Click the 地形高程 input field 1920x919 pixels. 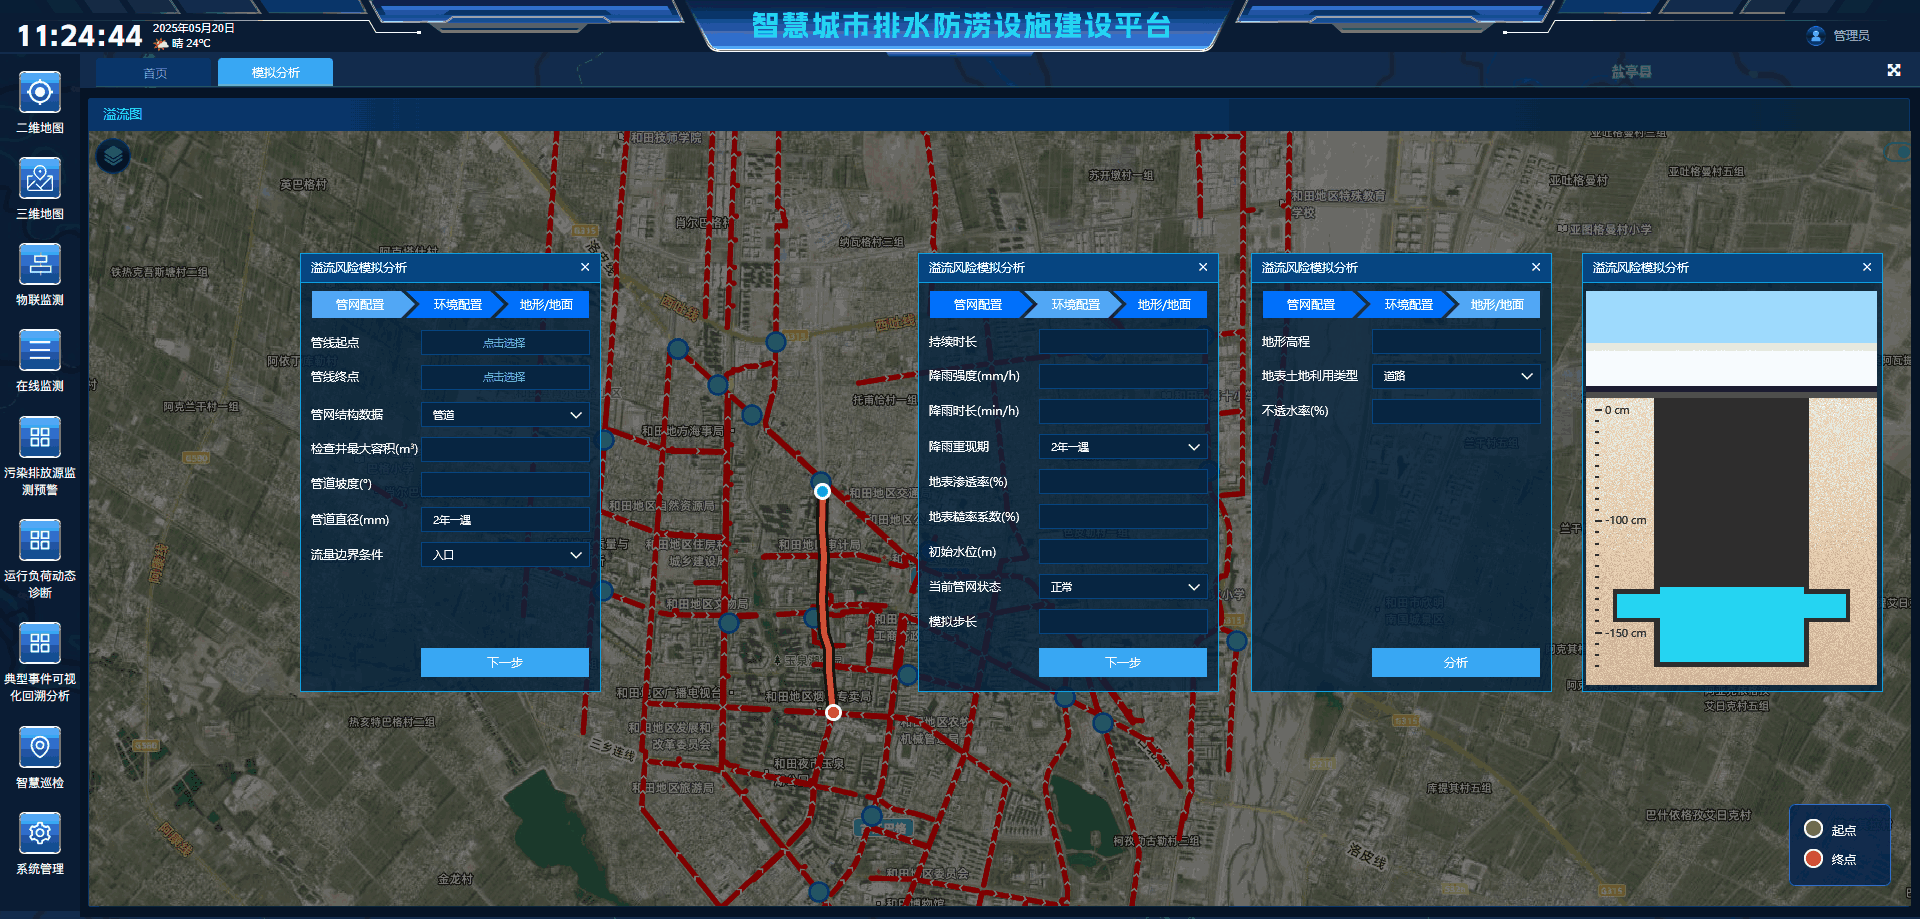[x=1455, y=342]
